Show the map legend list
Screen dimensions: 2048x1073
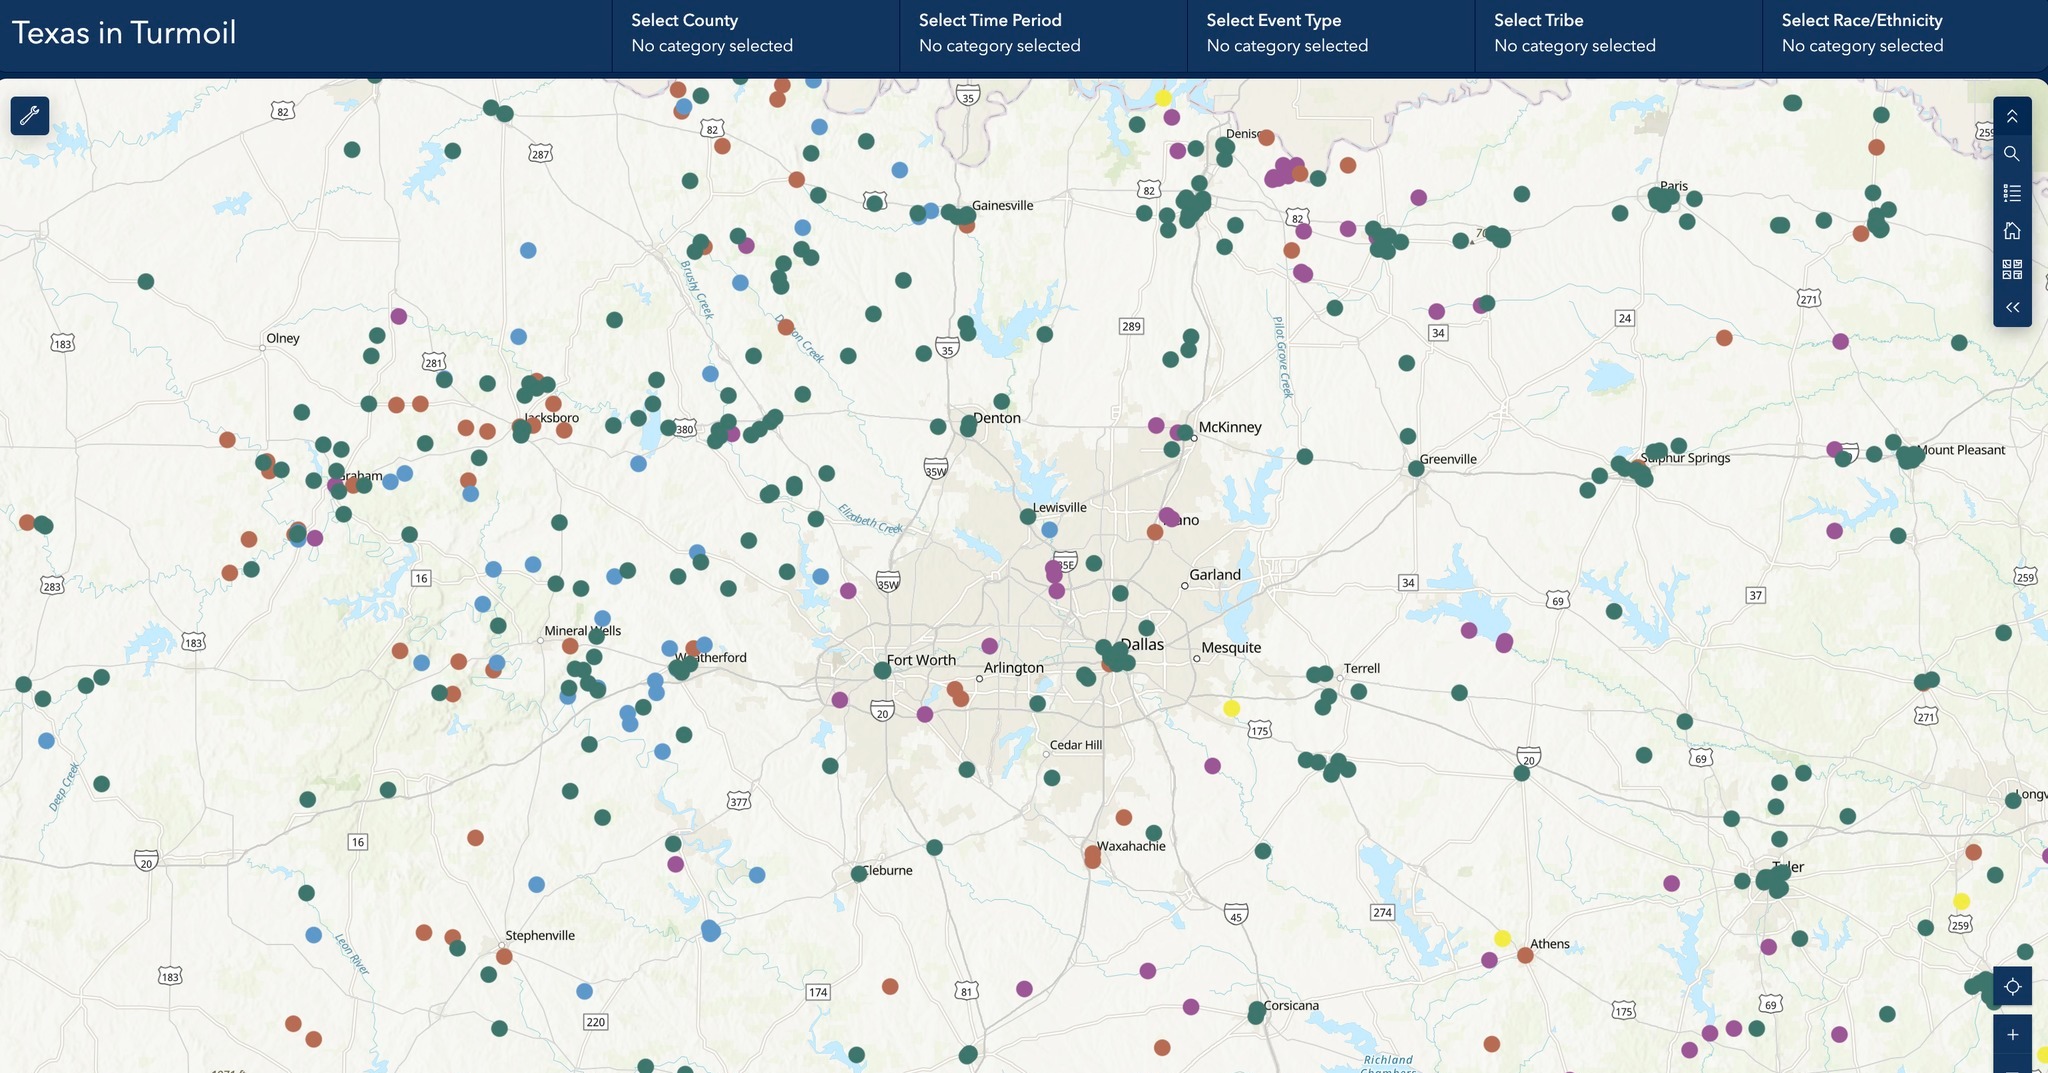click(2012, 193)
